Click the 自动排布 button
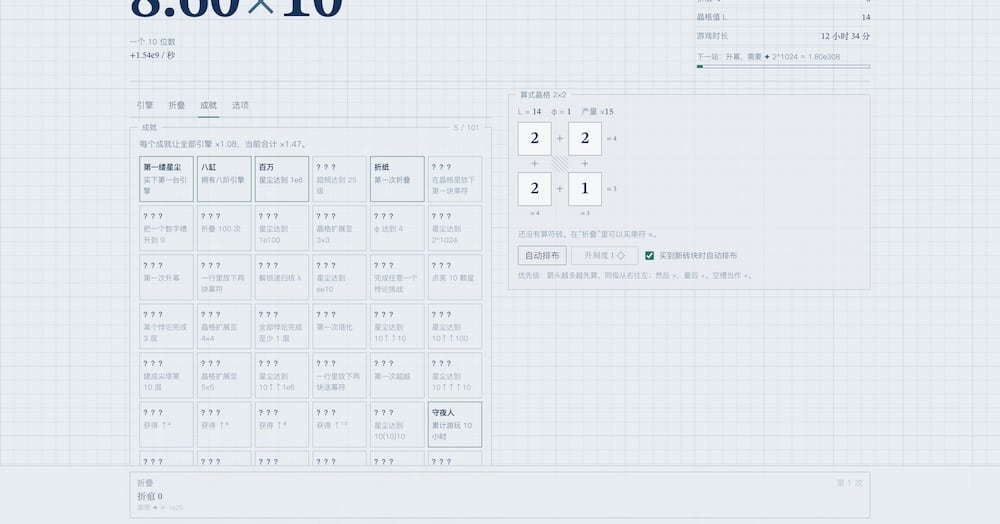The image size is (1000, 524). point(542,255)
